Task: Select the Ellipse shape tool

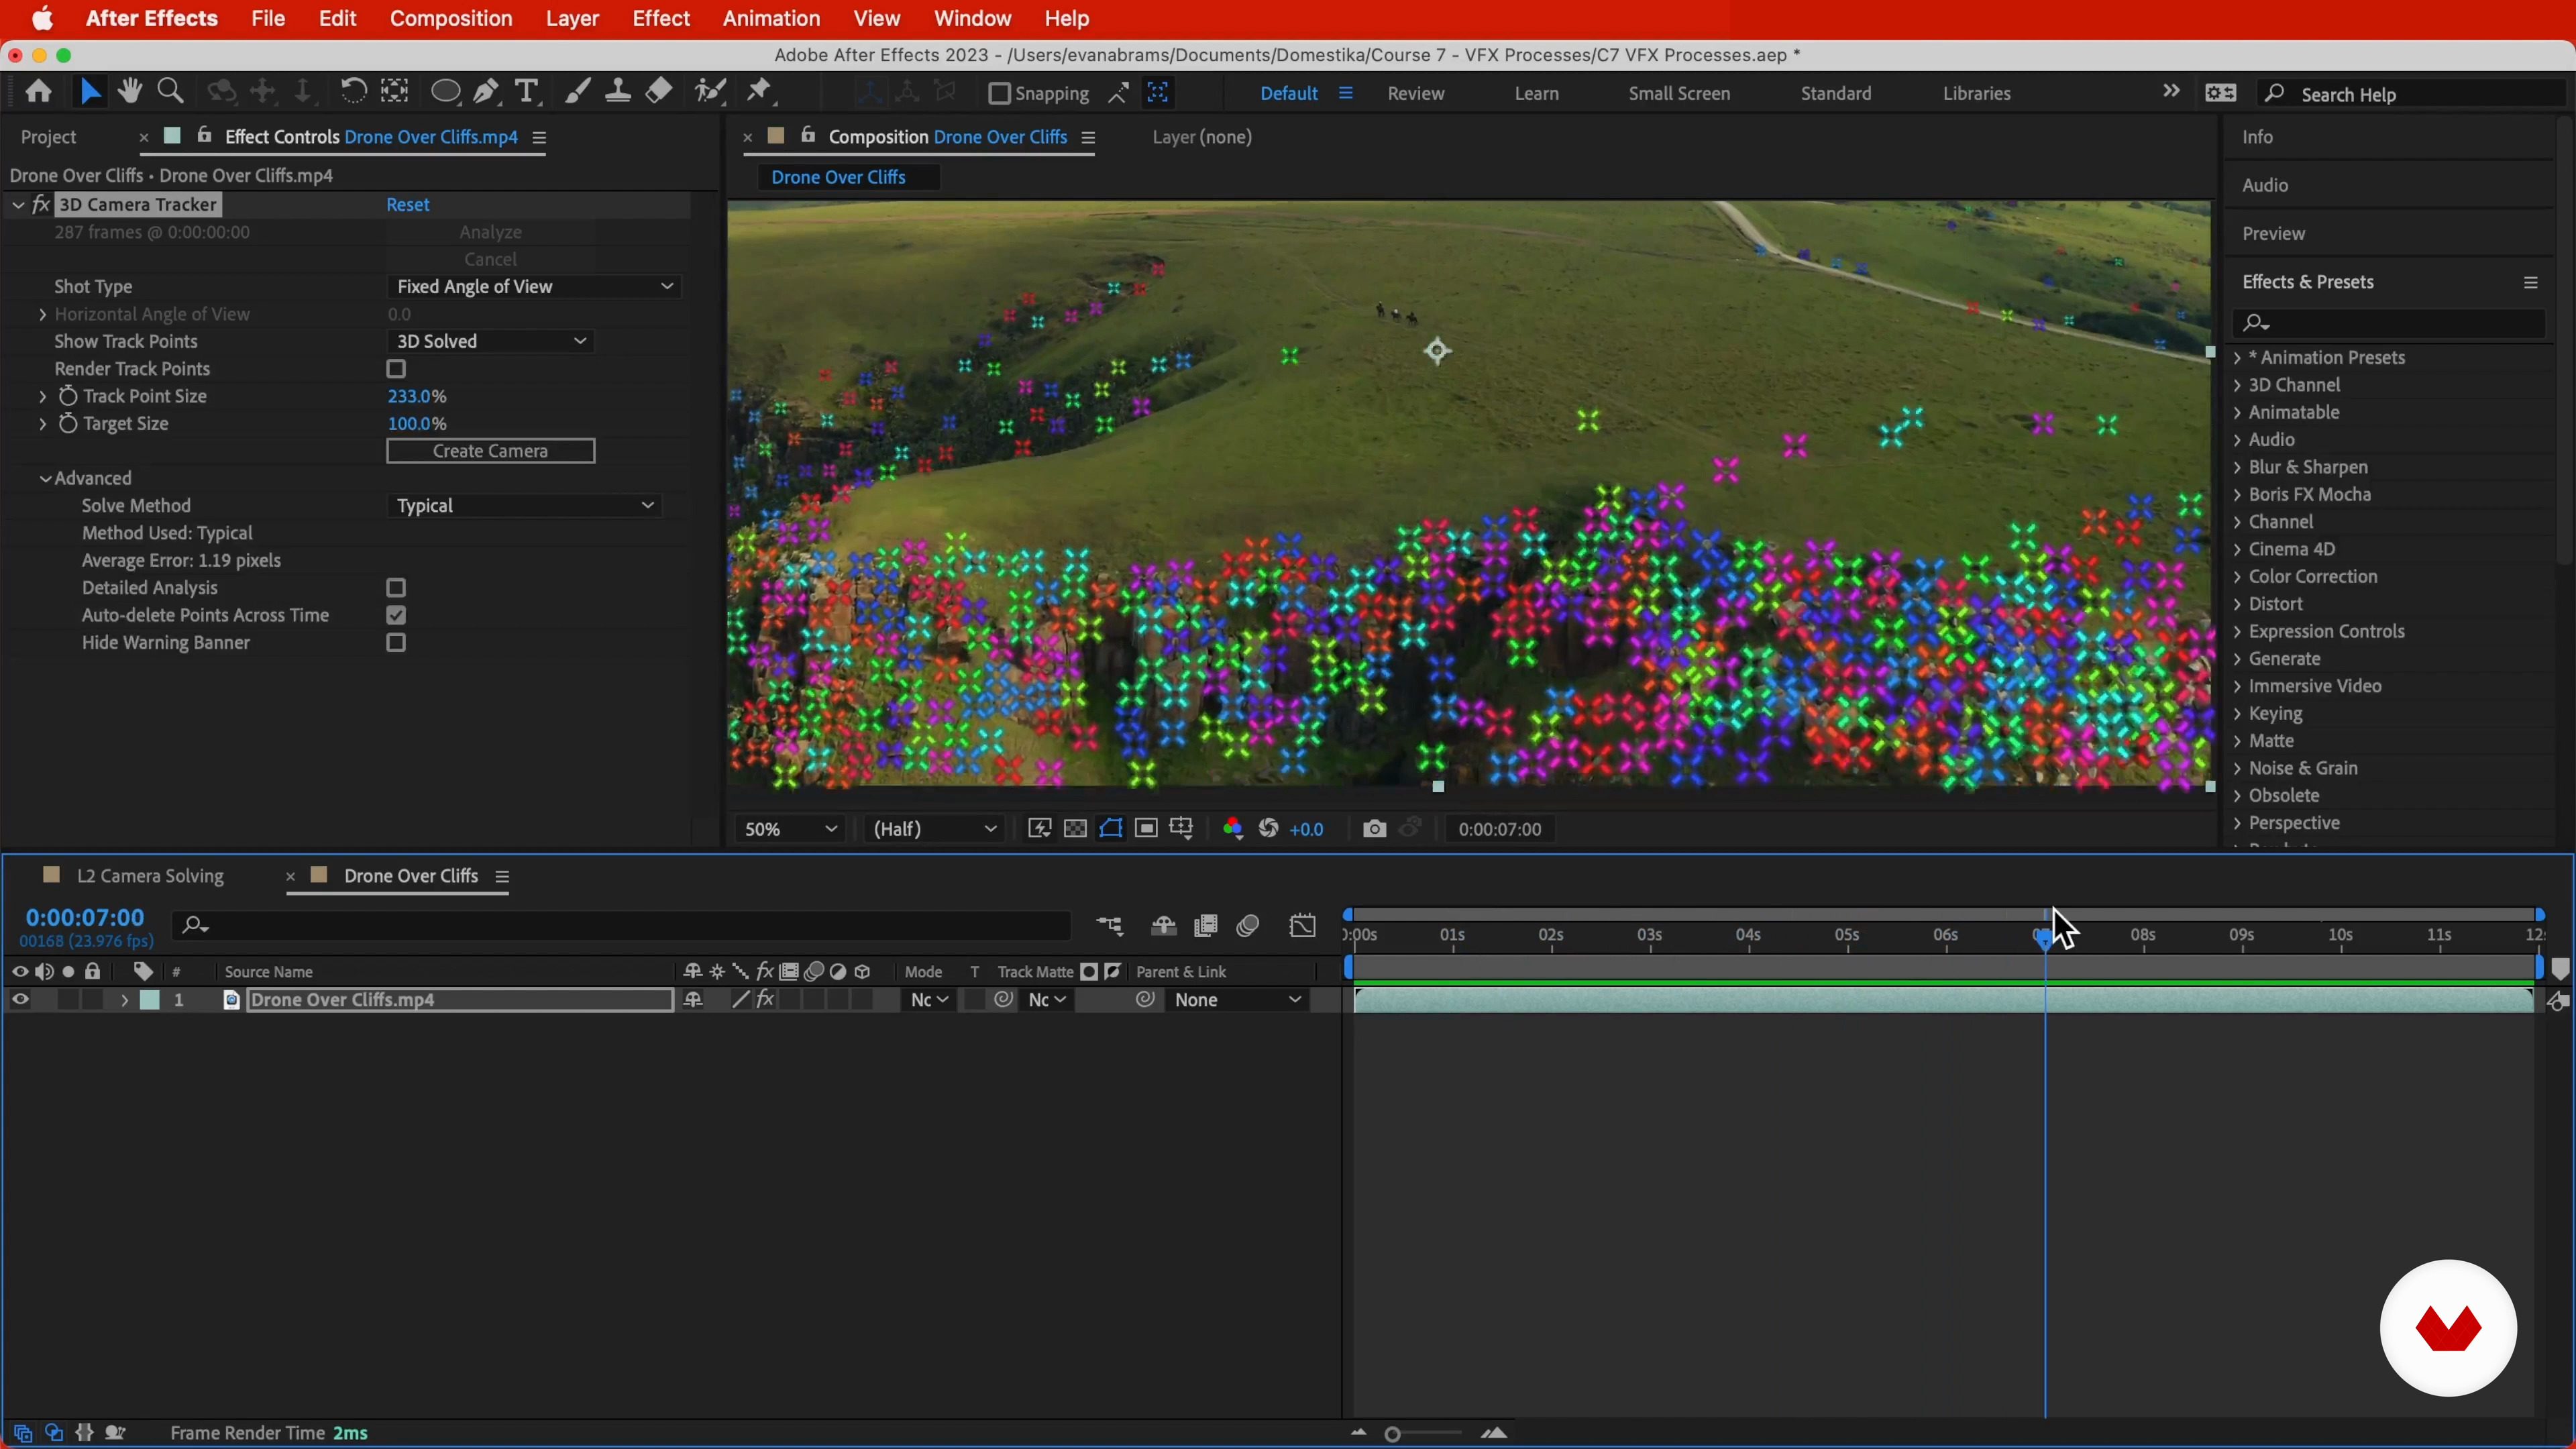Action: (445, 92)
